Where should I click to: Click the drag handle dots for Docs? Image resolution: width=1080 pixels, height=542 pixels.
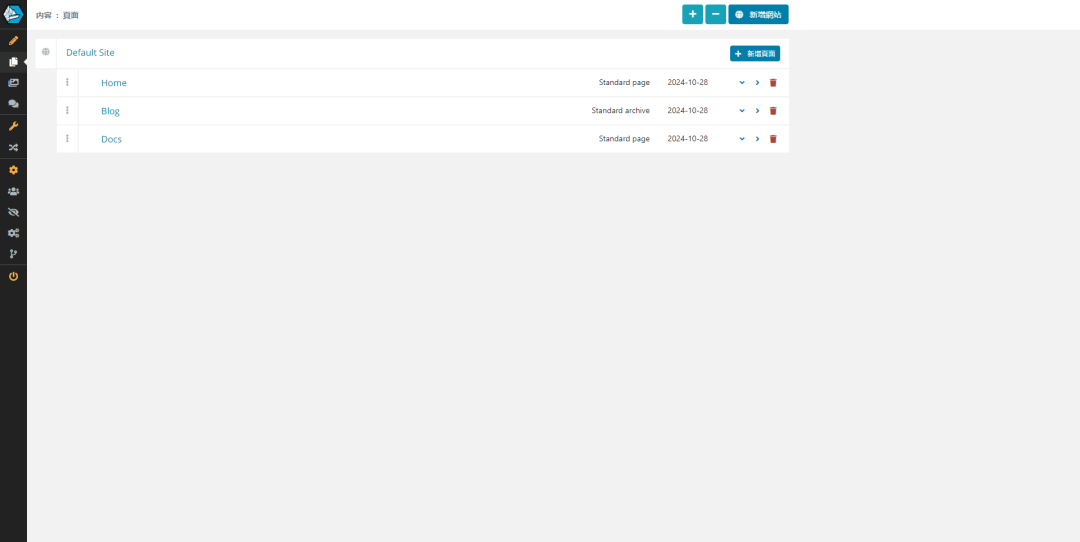(68, 138)
